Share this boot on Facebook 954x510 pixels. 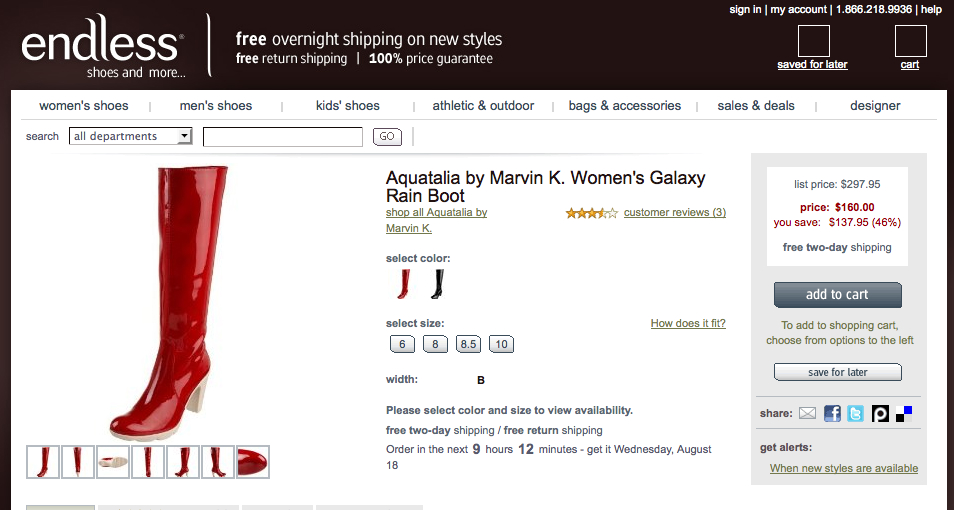coord(832,413)
